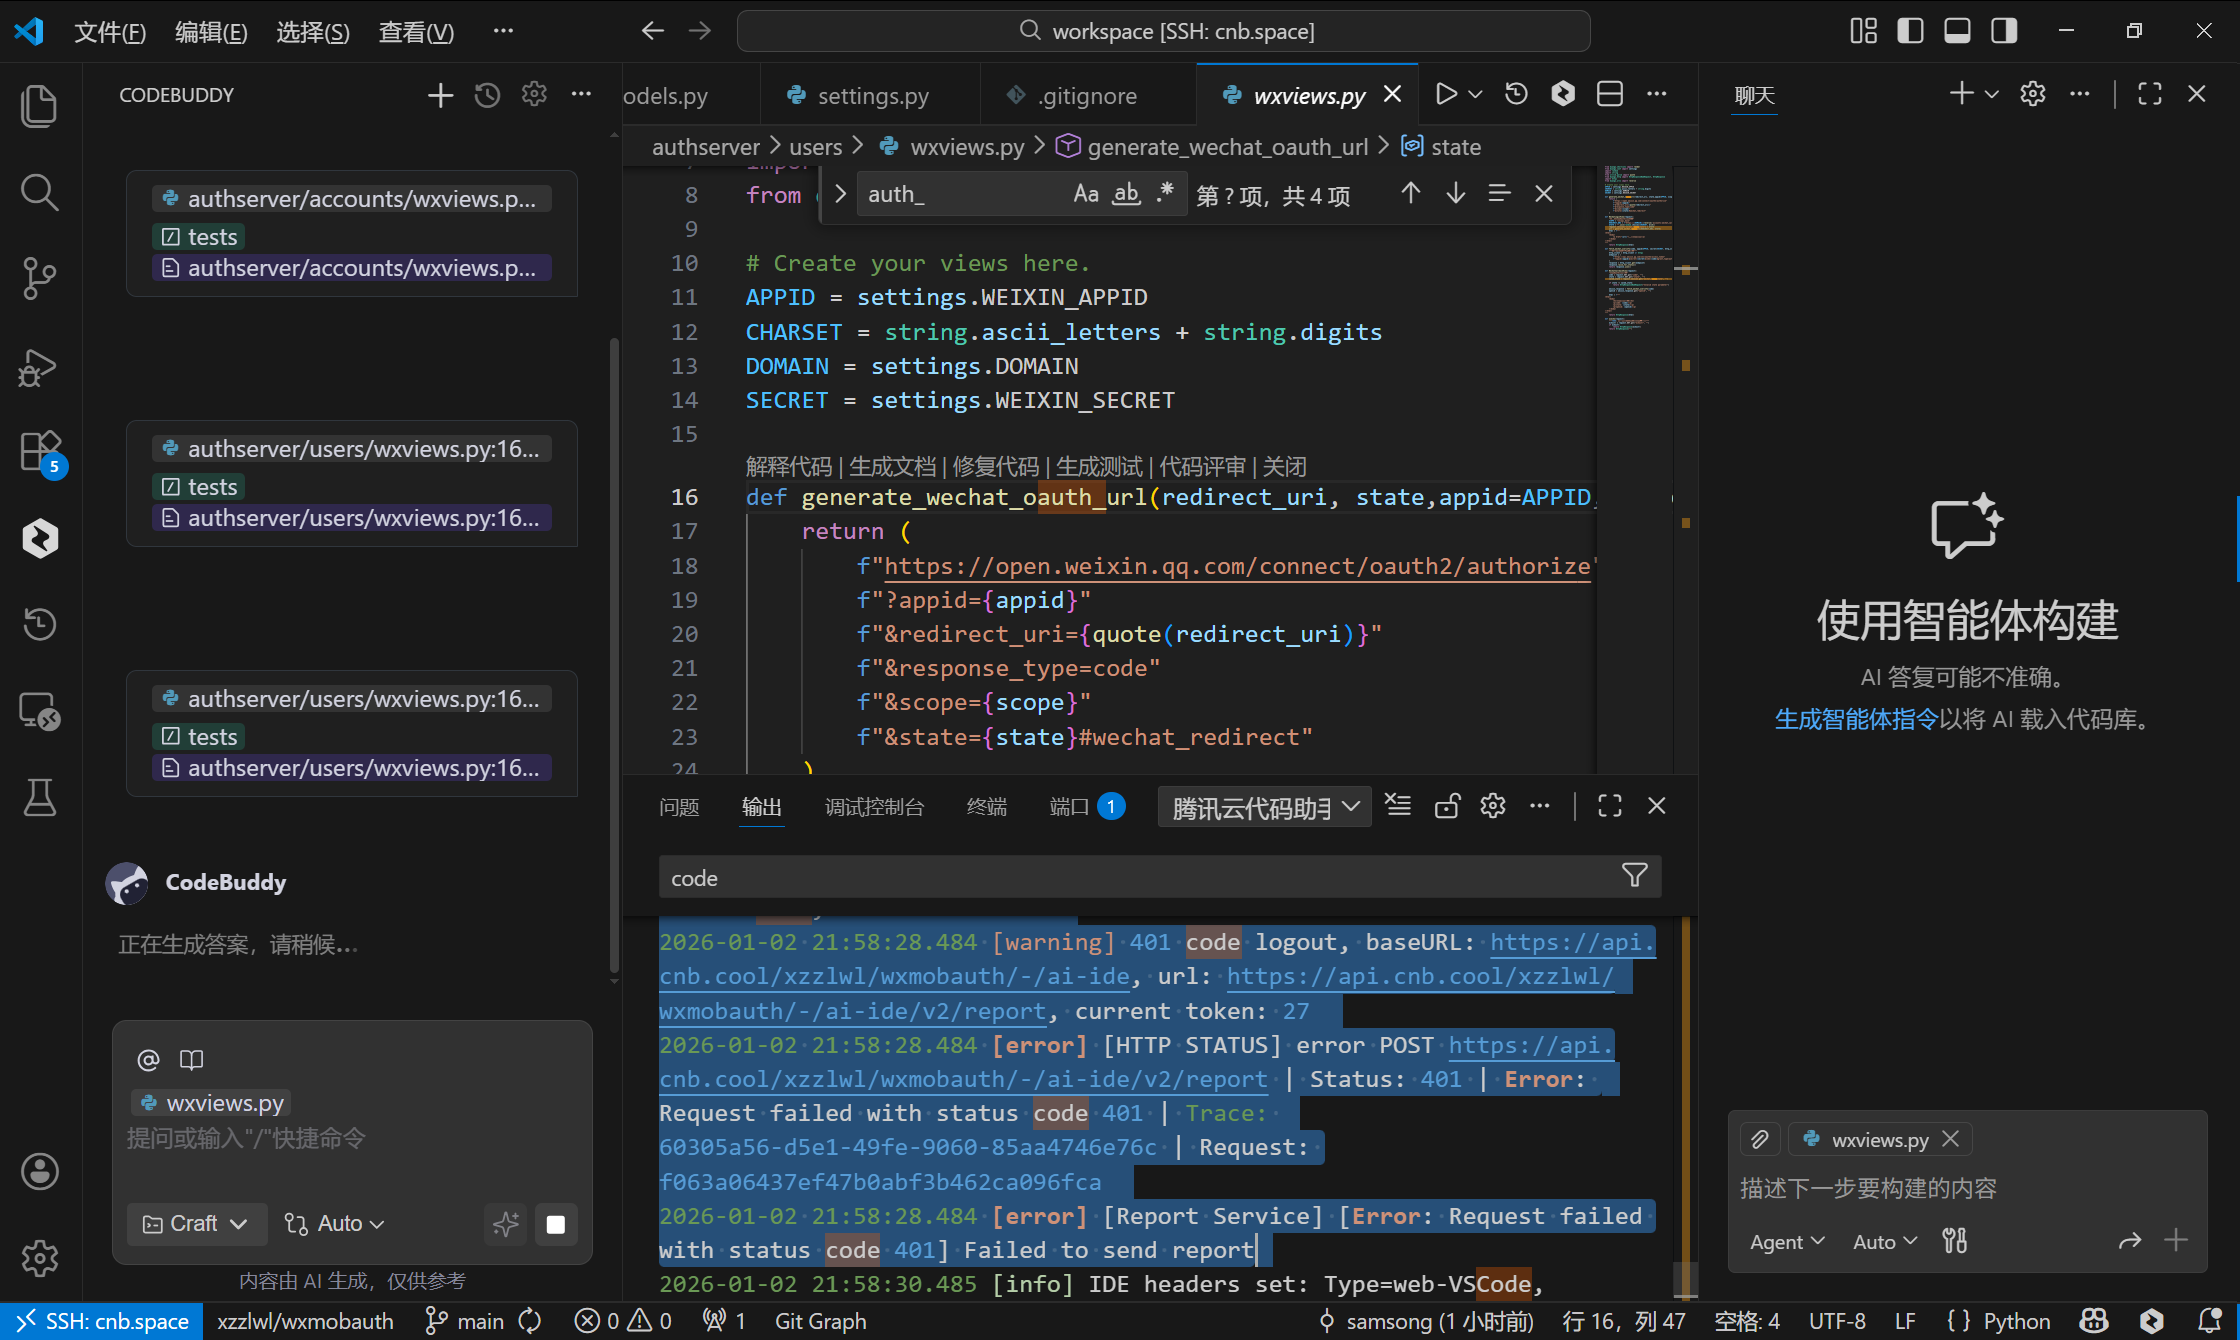Switch to the 终端 panel tab
Screen dimensions: 2240x1340
(x=986, y=807)
